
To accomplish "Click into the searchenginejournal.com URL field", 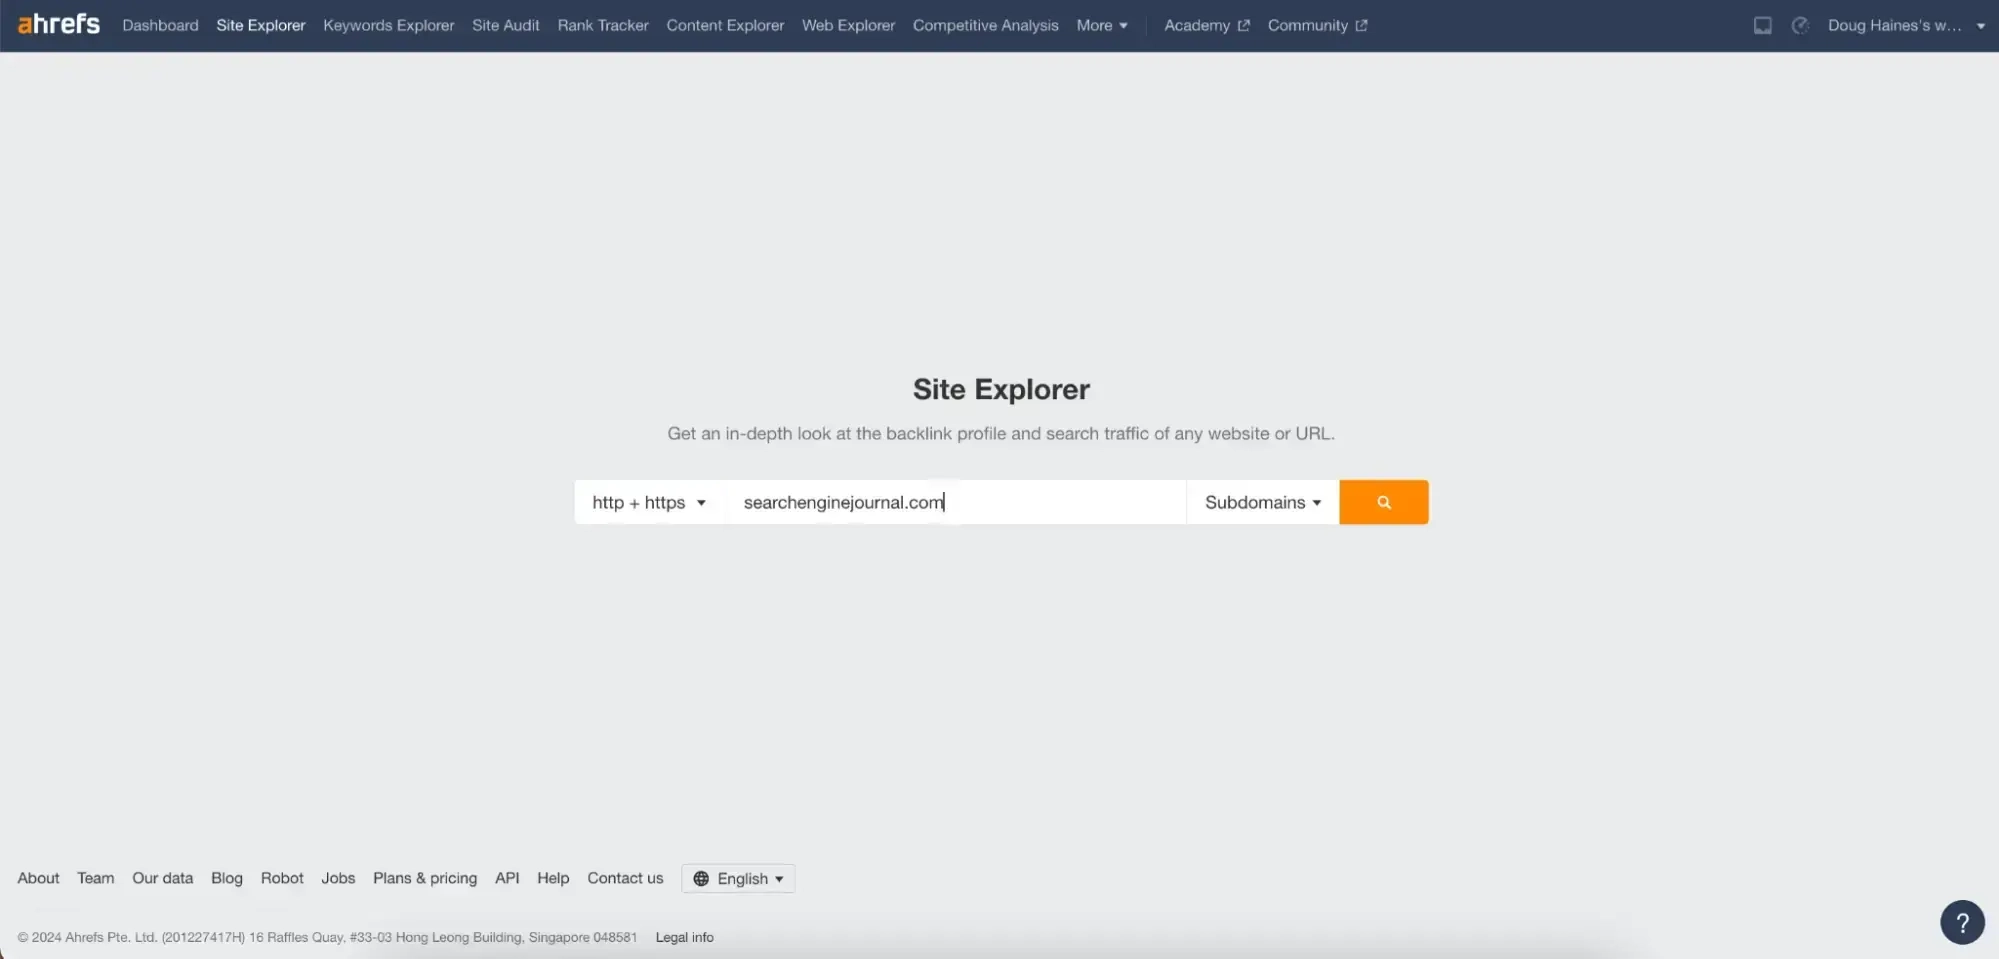I will point(955,502).
